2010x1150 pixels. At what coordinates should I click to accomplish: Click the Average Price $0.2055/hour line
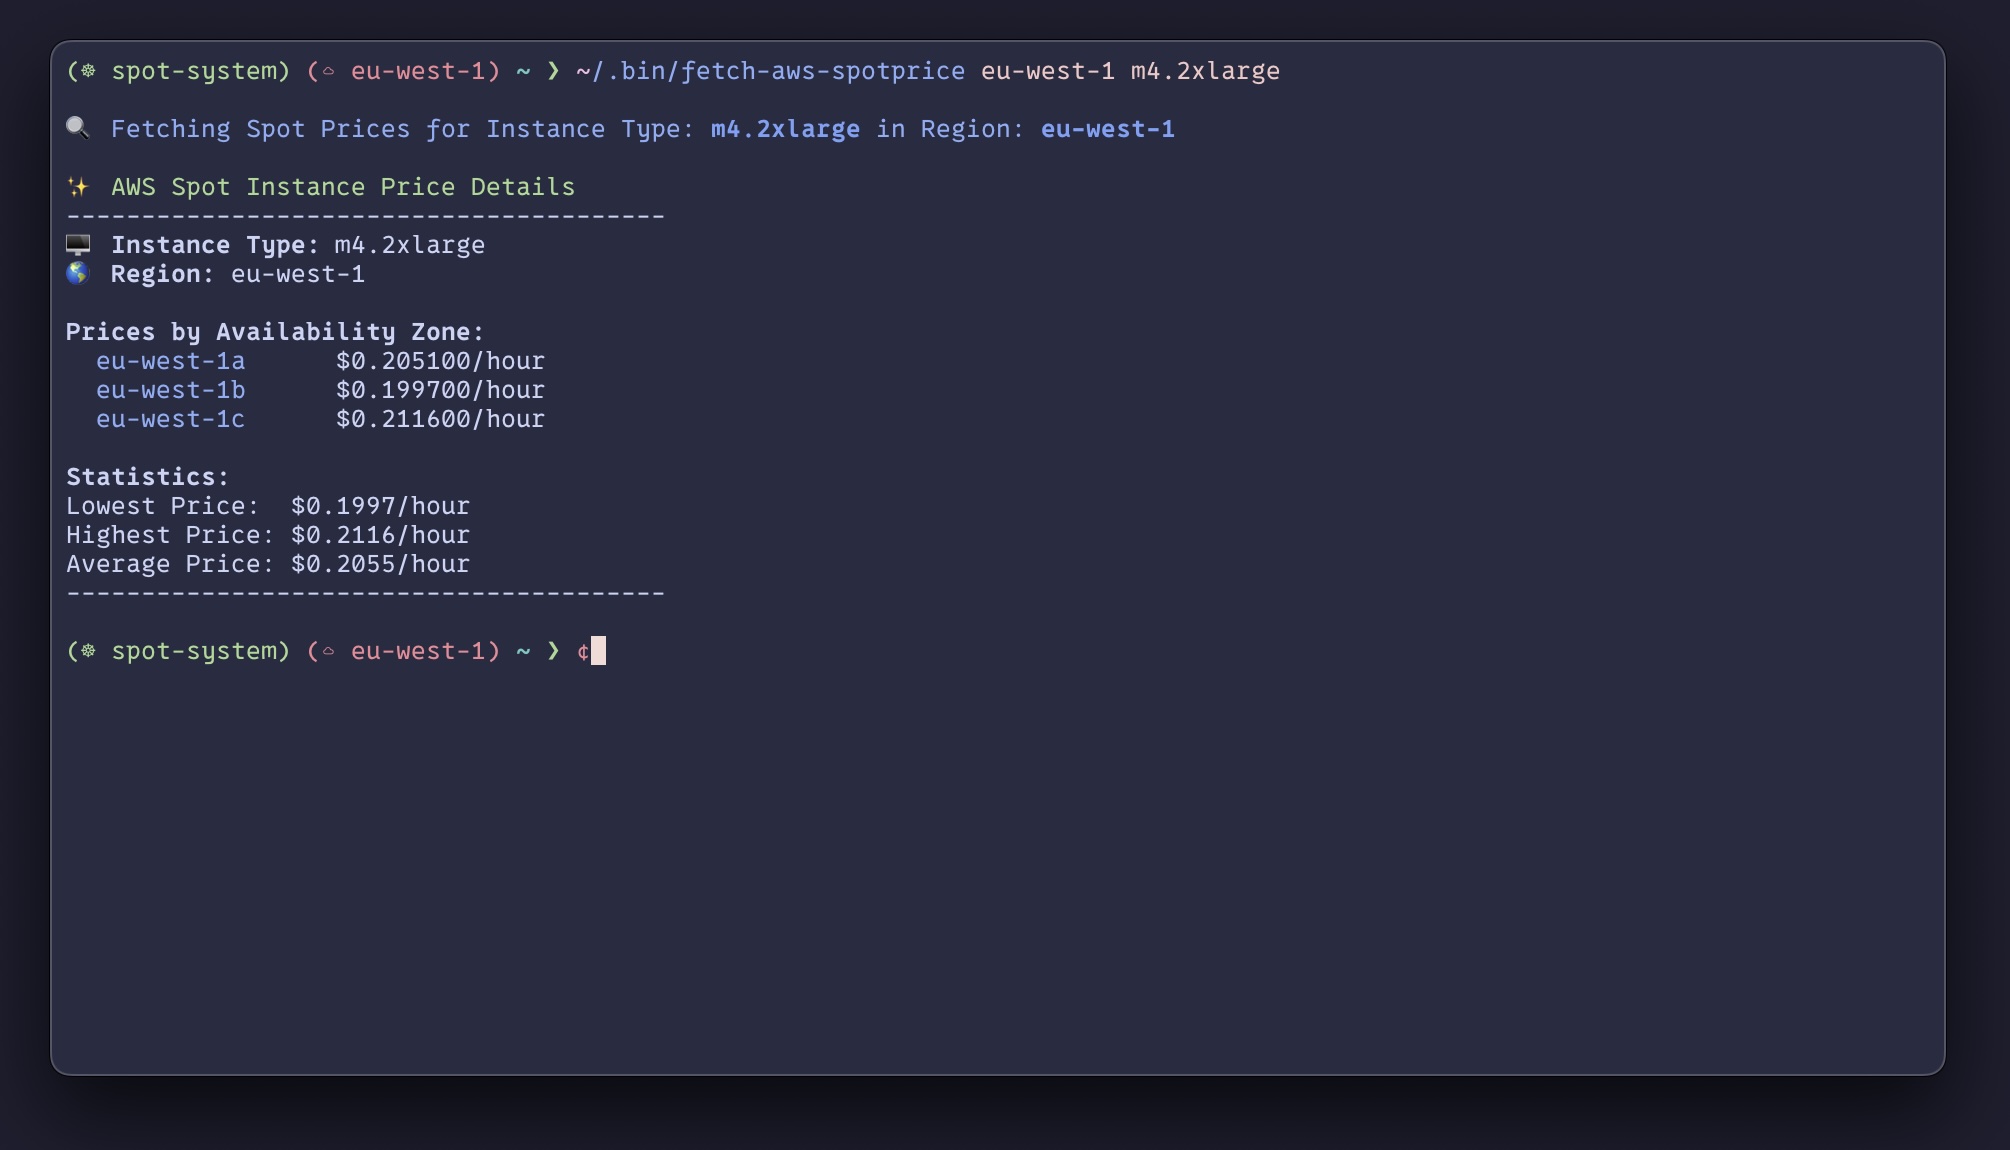tap(268, 564)
